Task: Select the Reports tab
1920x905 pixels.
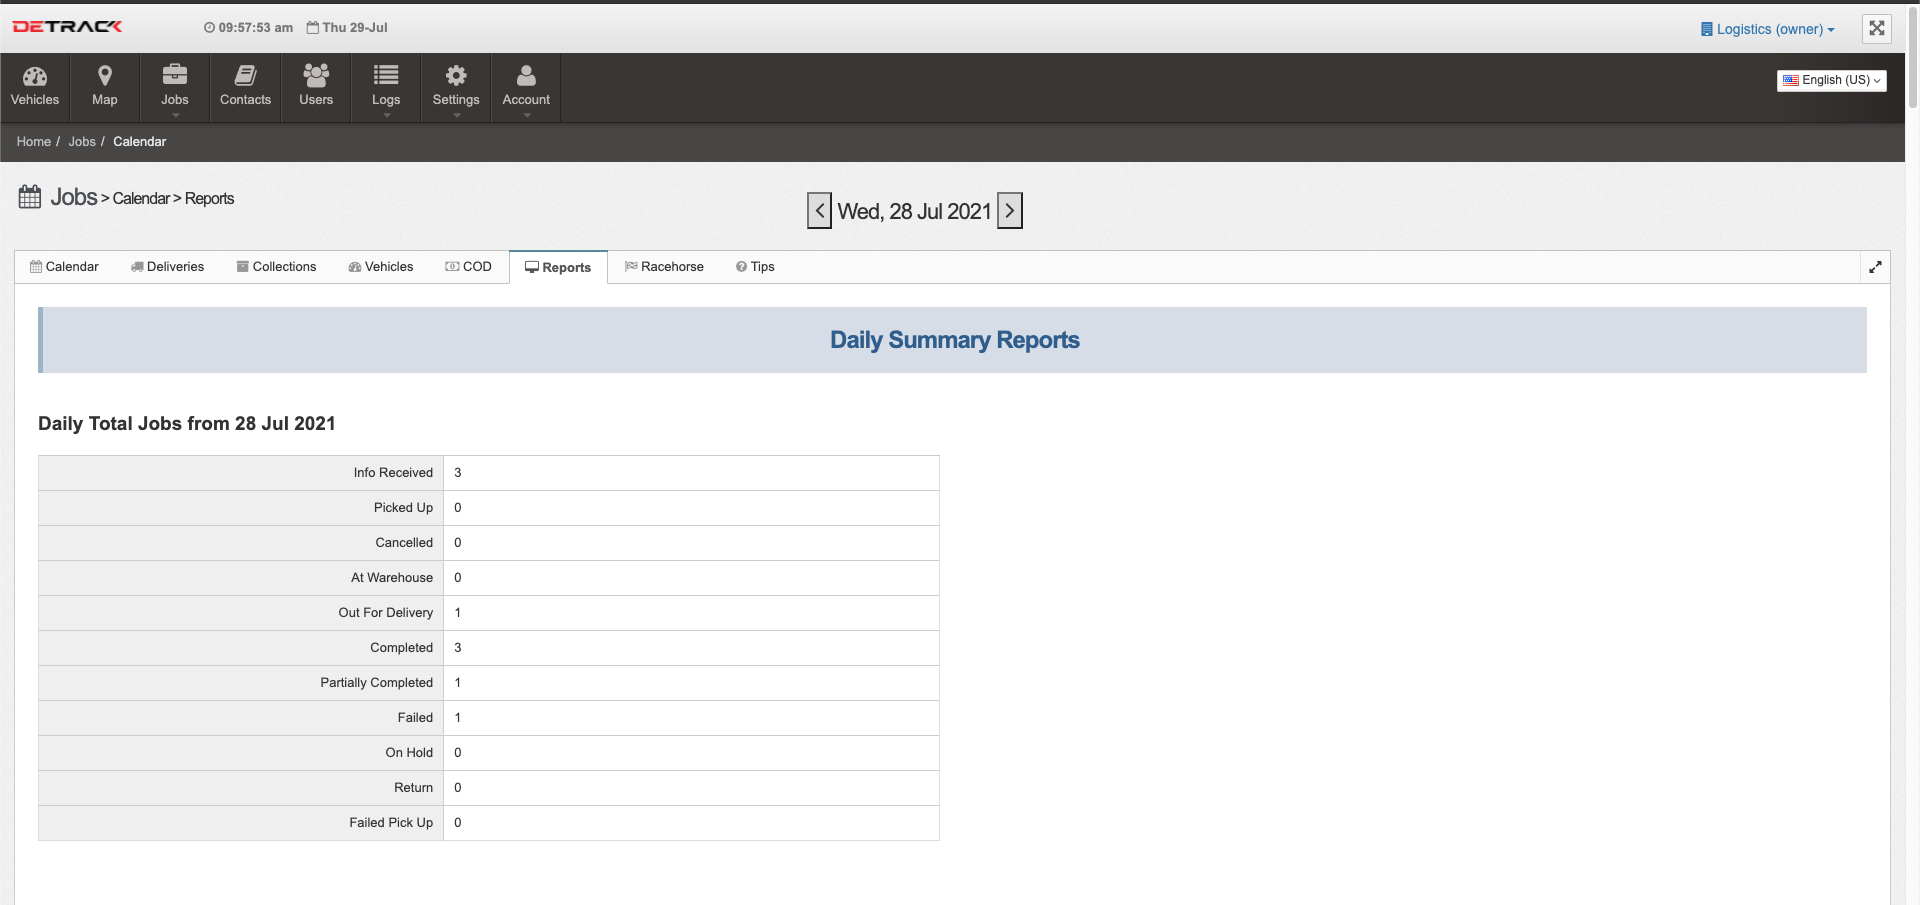Action: pos(558,267)
